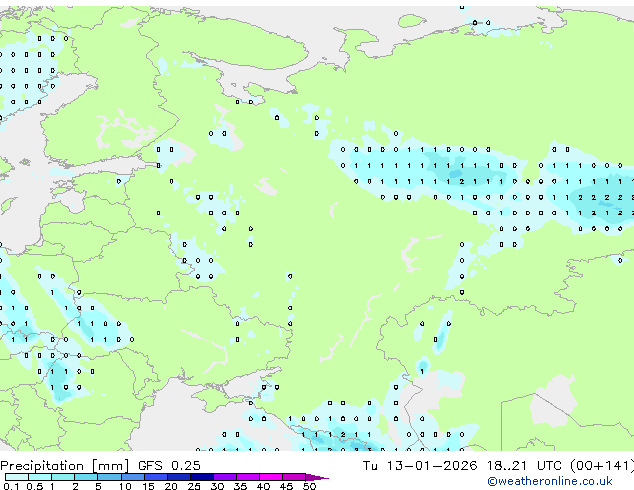Click the '5' legend scale label

98,486
